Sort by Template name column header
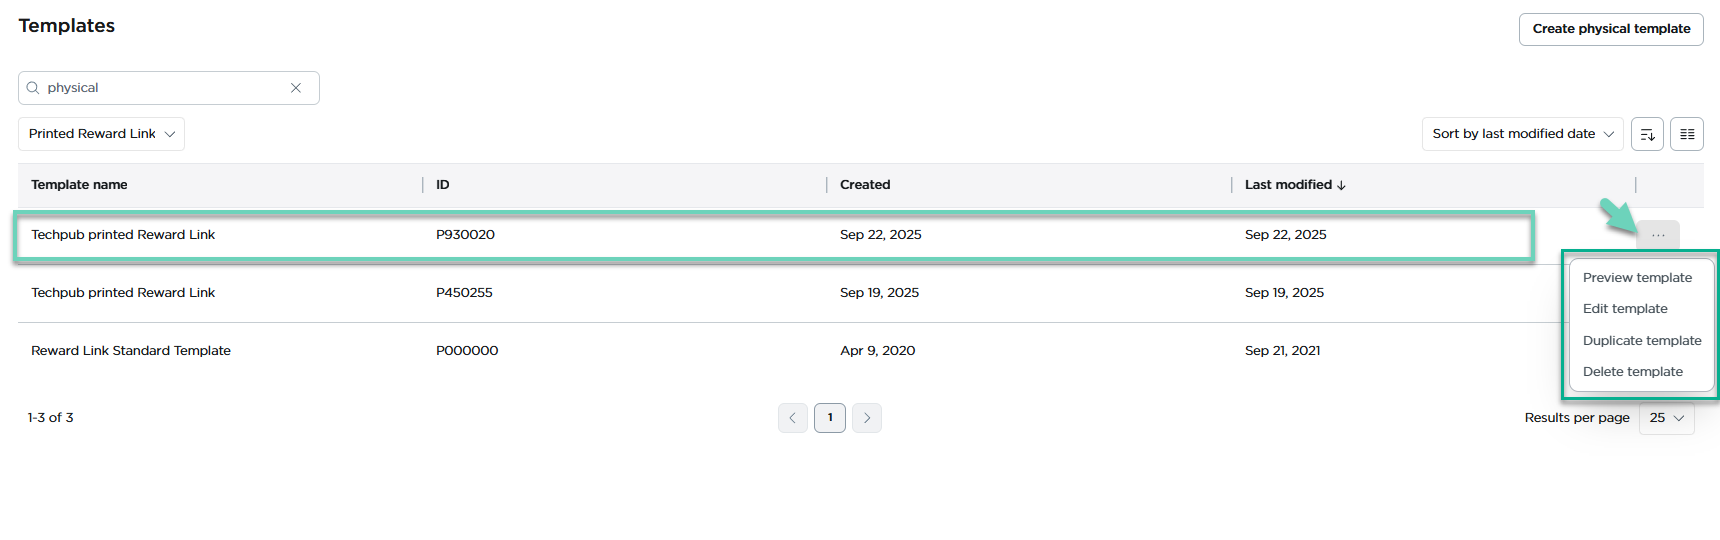The image size is (1720, 540). coord(79,185)
